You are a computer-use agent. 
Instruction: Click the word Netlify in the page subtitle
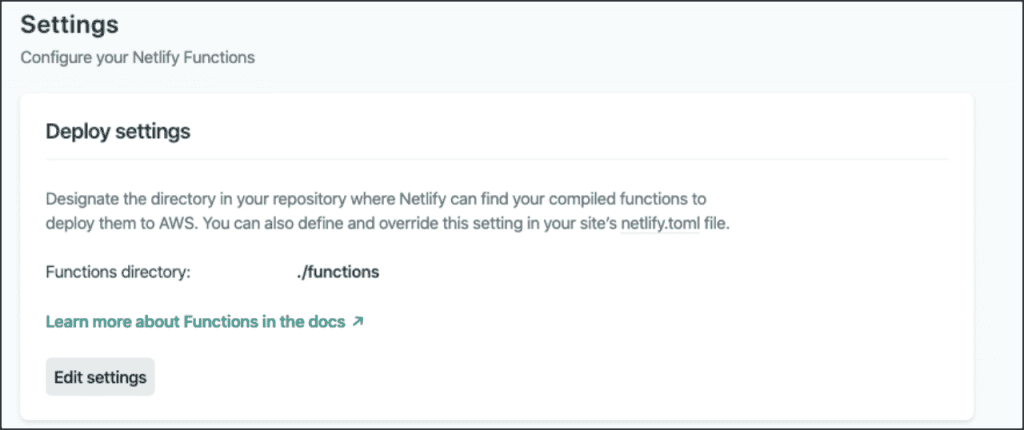point(156,58)
